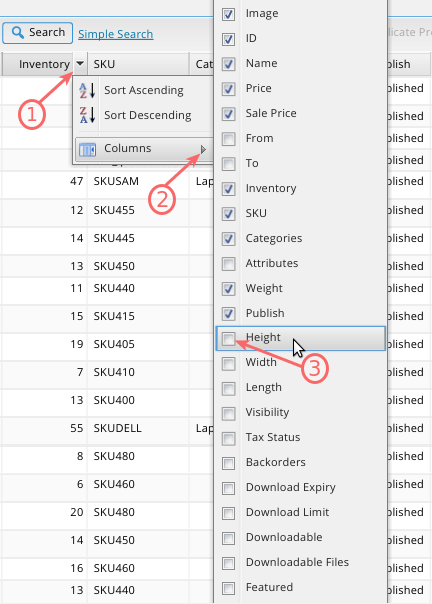The width and height of the screenshot is (432, 604).
Task: Enable the Featured column checkbox
Action: point(229,588)
